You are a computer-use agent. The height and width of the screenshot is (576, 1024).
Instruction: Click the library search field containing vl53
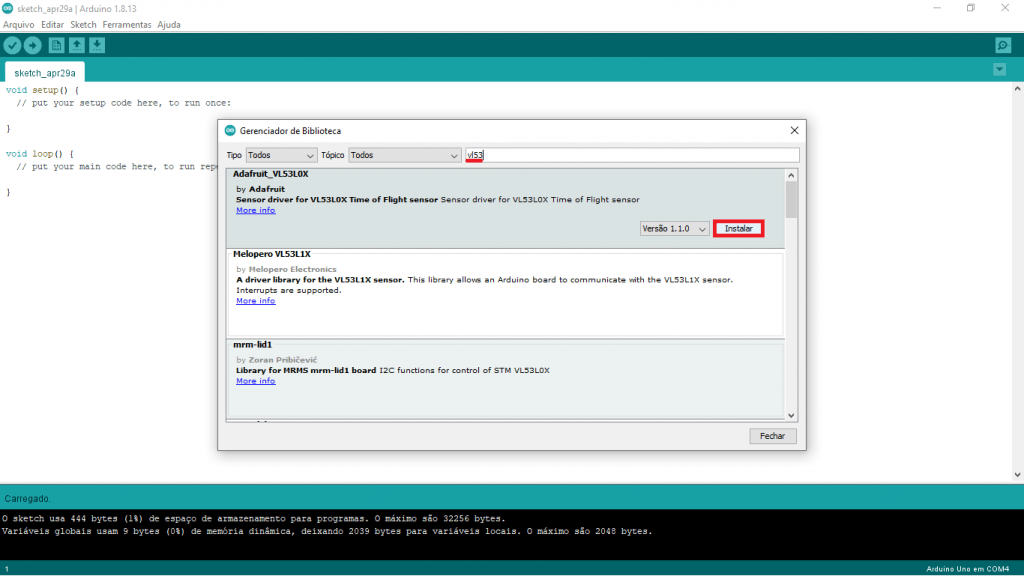tap(632, 155)
